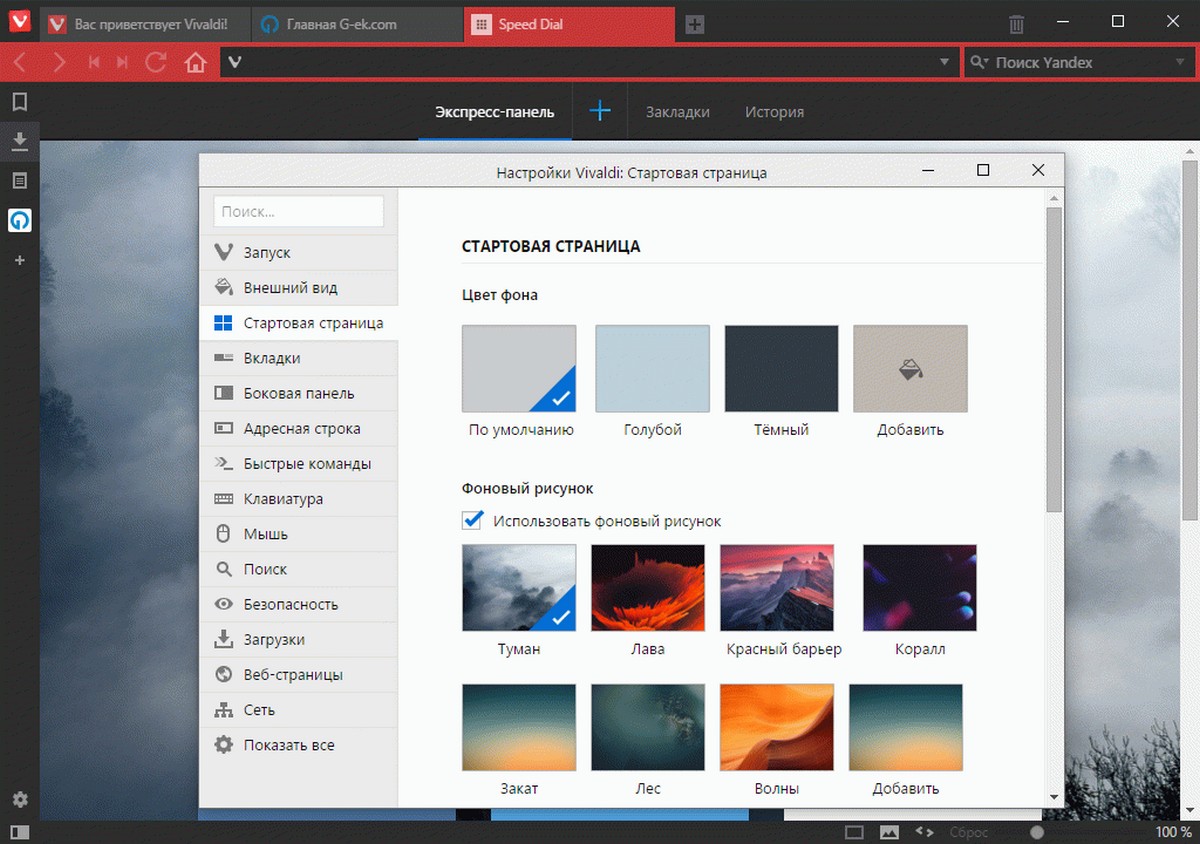
Task: Choose the Коралл background image
Action: tap(920, 588)
